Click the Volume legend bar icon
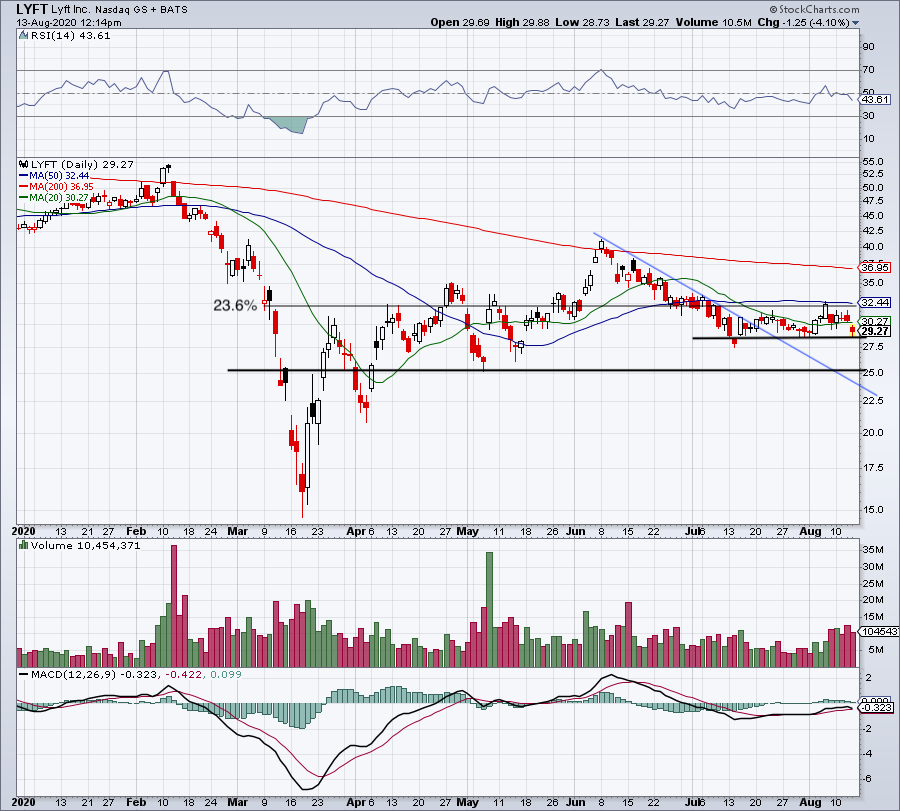This screenshot has height=811, width=900. tap(24, 545)
